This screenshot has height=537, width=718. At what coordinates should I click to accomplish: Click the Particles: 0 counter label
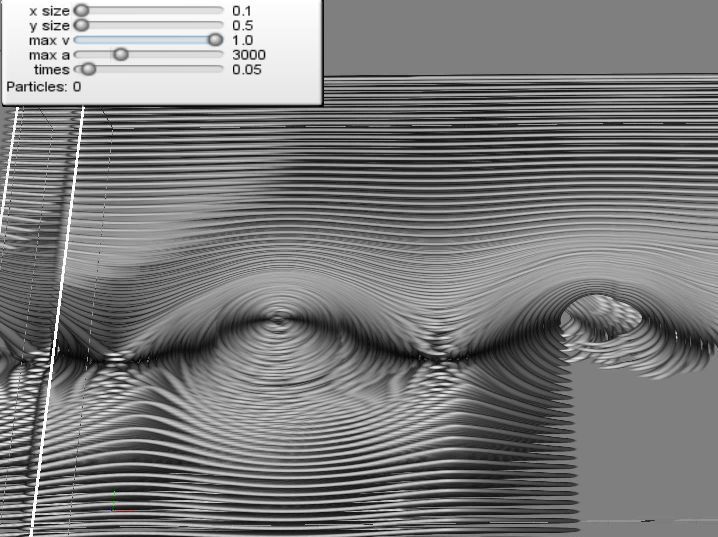(x=43, y=87)
